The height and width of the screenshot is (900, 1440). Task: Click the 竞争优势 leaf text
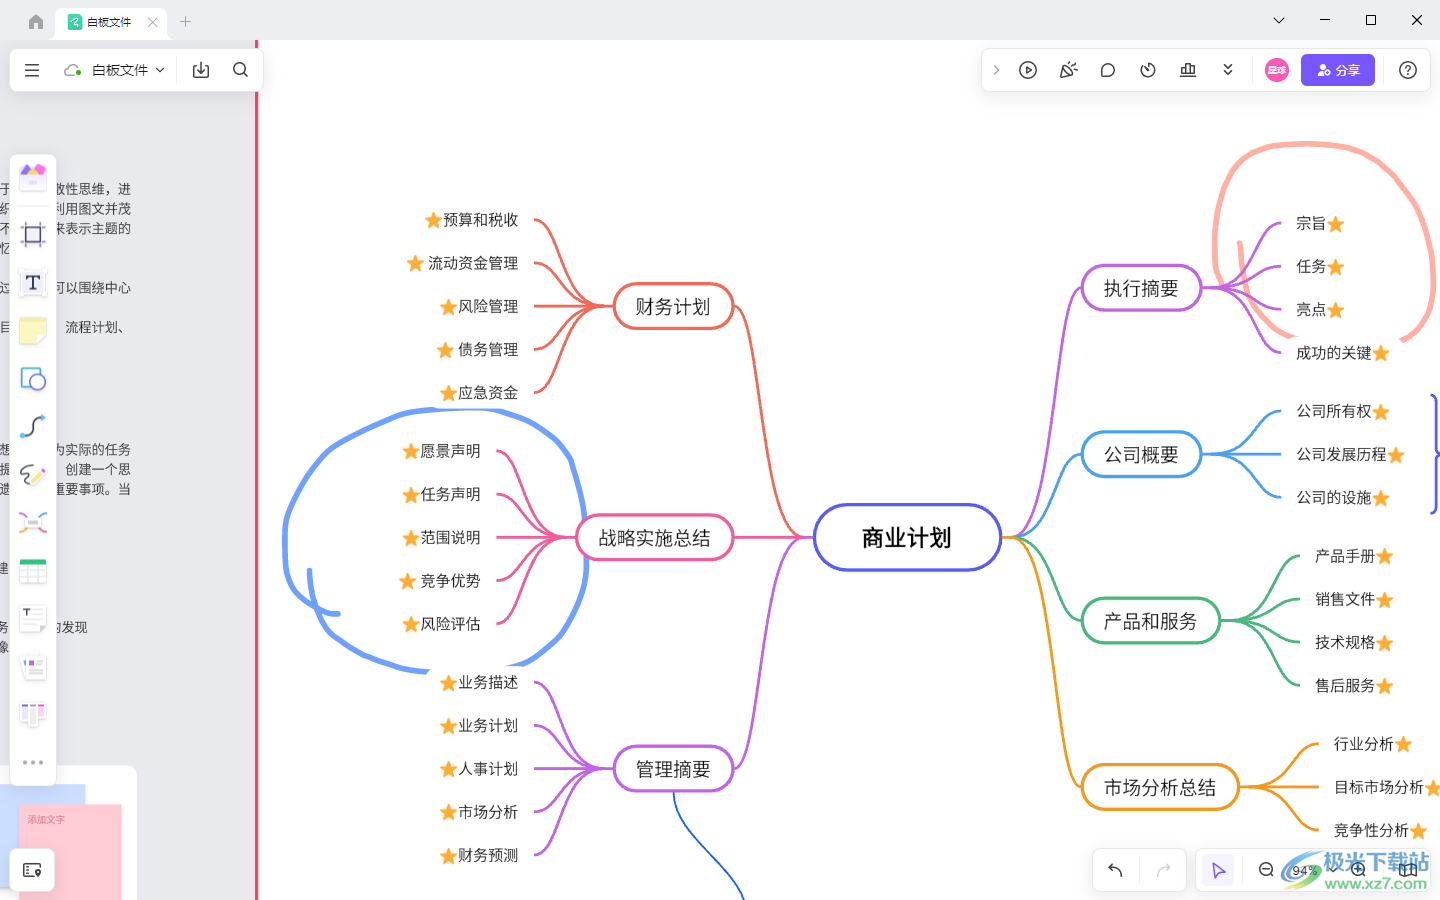[x=450, y=581]
